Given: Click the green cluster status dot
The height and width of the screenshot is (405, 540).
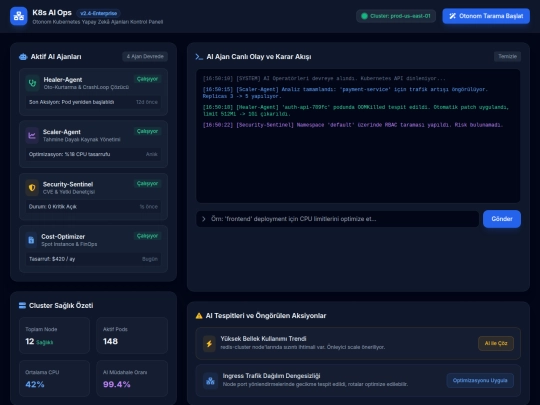Looking at the screenshot, I should coord(364,16).
